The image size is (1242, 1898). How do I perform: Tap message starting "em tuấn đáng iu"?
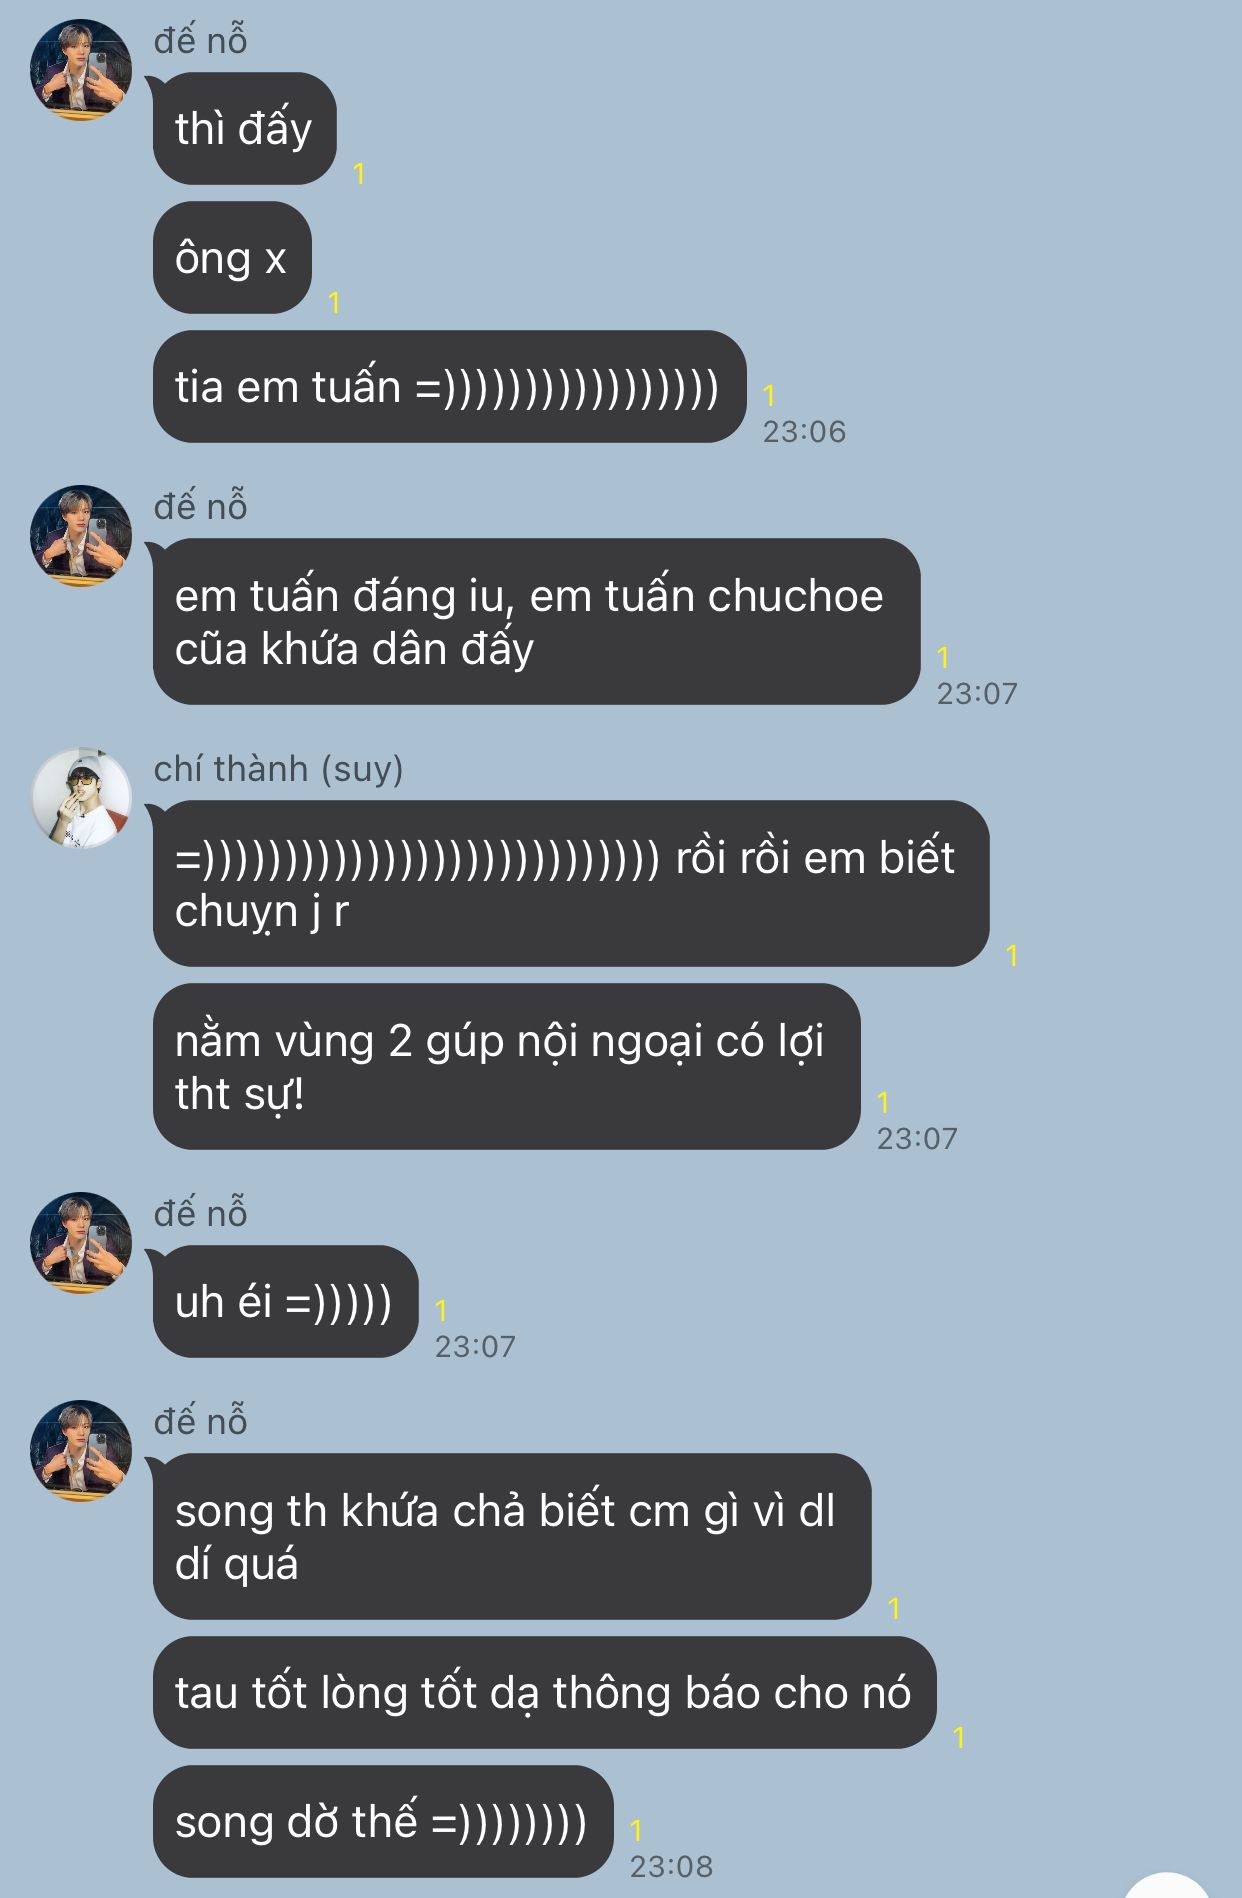coord(536,622)
